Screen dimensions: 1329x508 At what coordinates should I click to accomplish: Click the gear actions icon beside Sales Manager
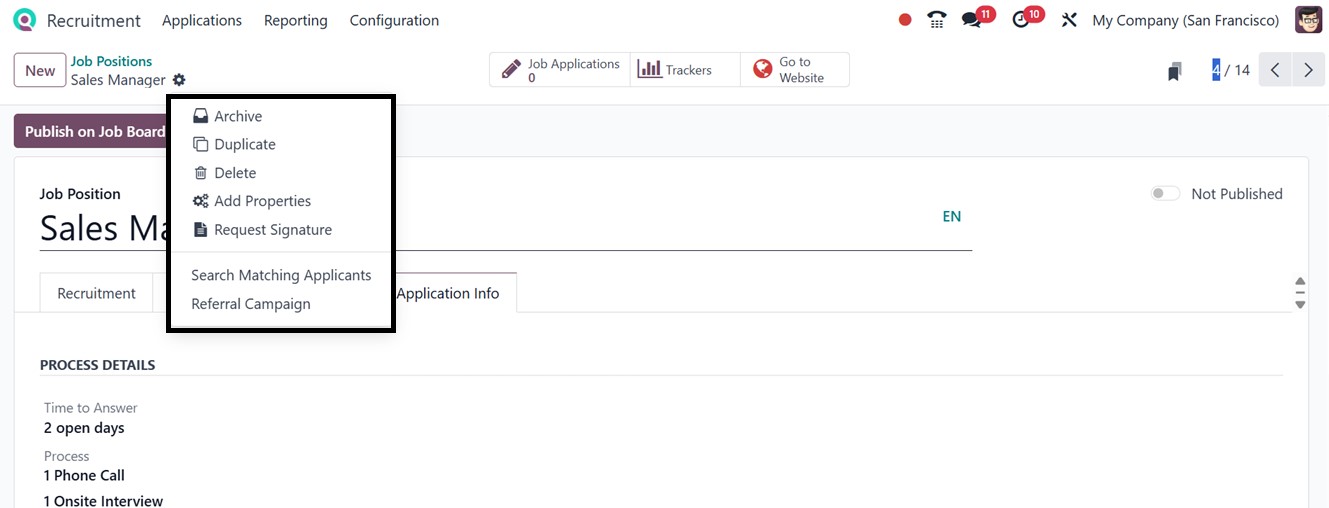(179, 80)
